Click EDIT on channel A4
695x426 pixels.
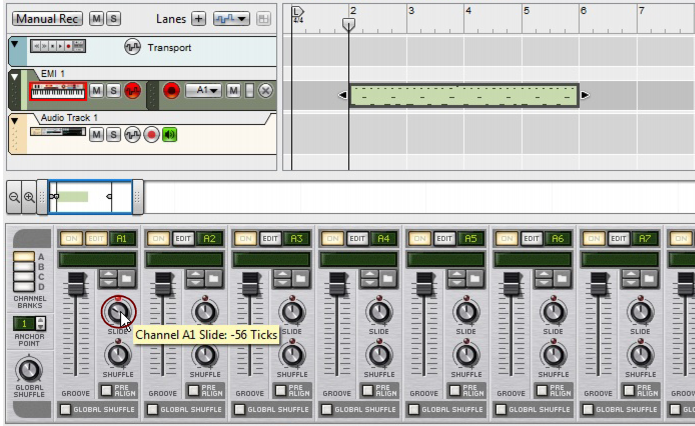coord(357,238)
